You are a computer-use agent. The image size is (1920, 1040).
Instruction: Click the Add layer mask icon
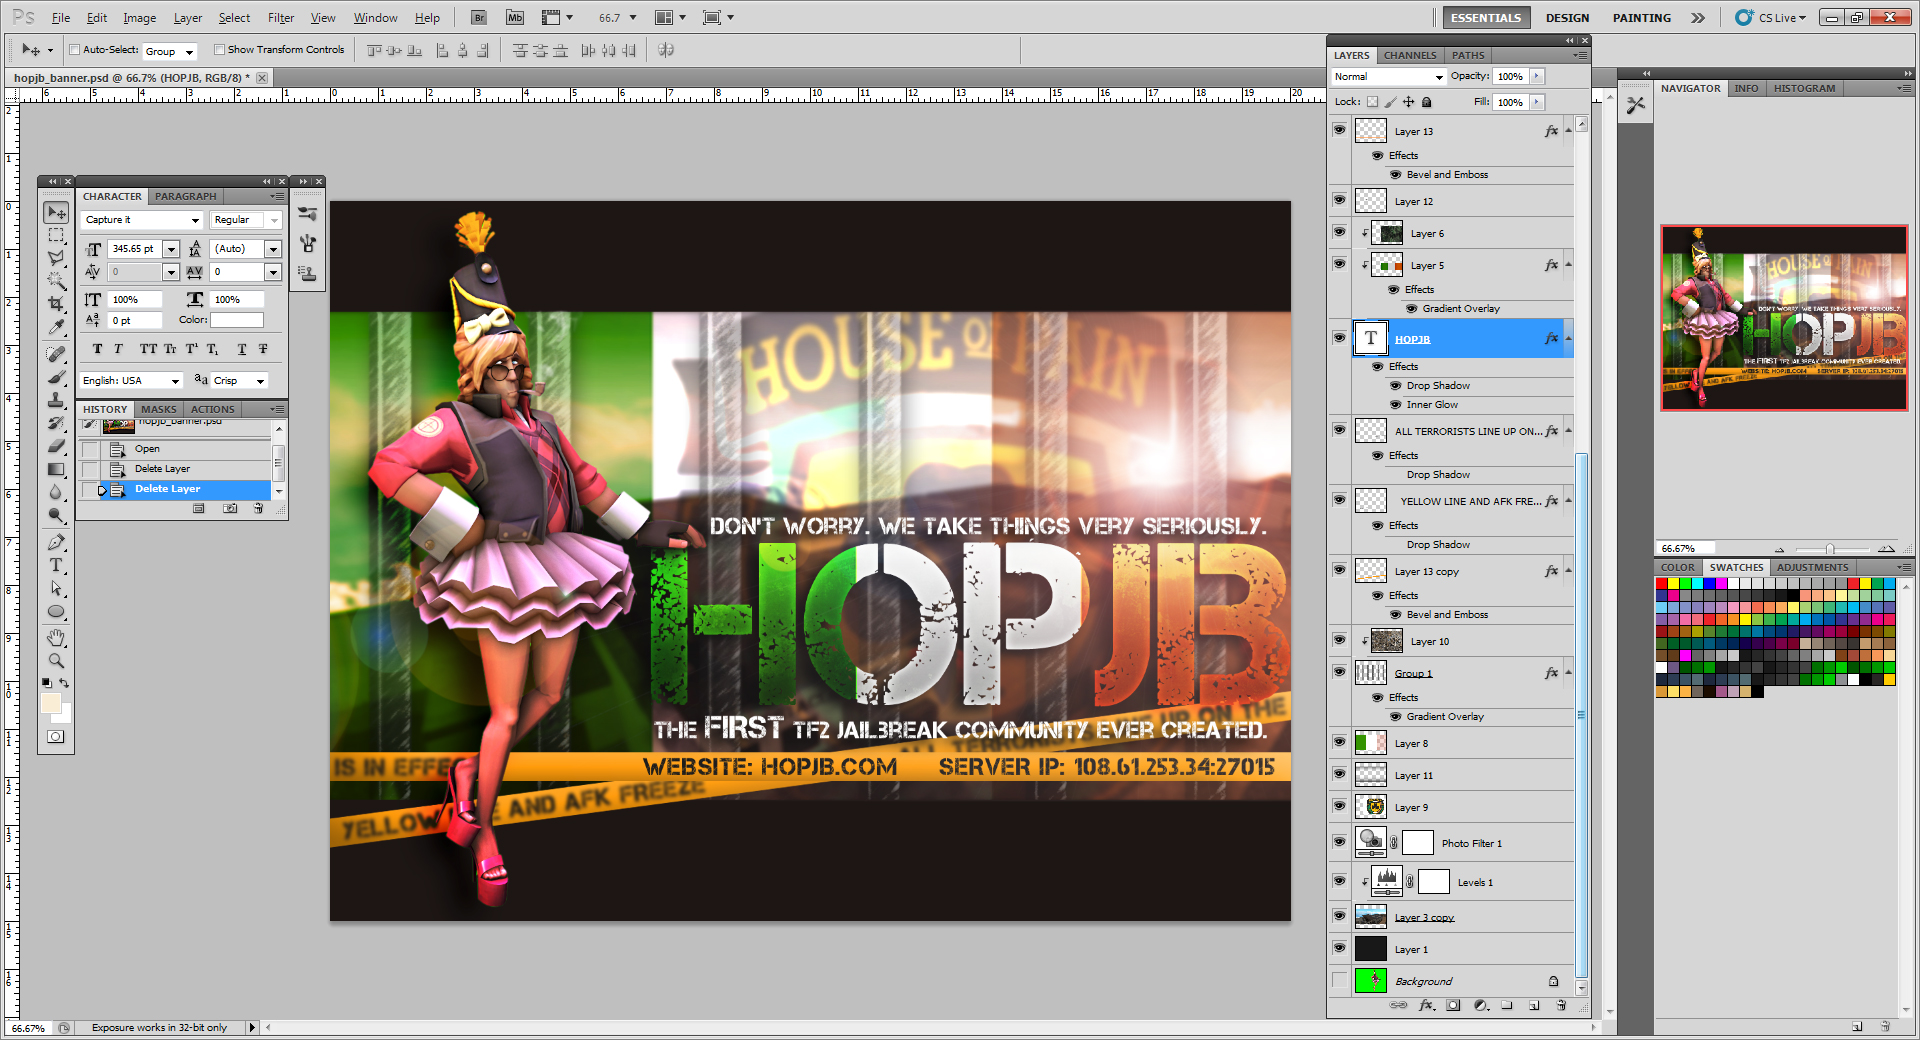pyautogui.click(x=1453, y=1005)
